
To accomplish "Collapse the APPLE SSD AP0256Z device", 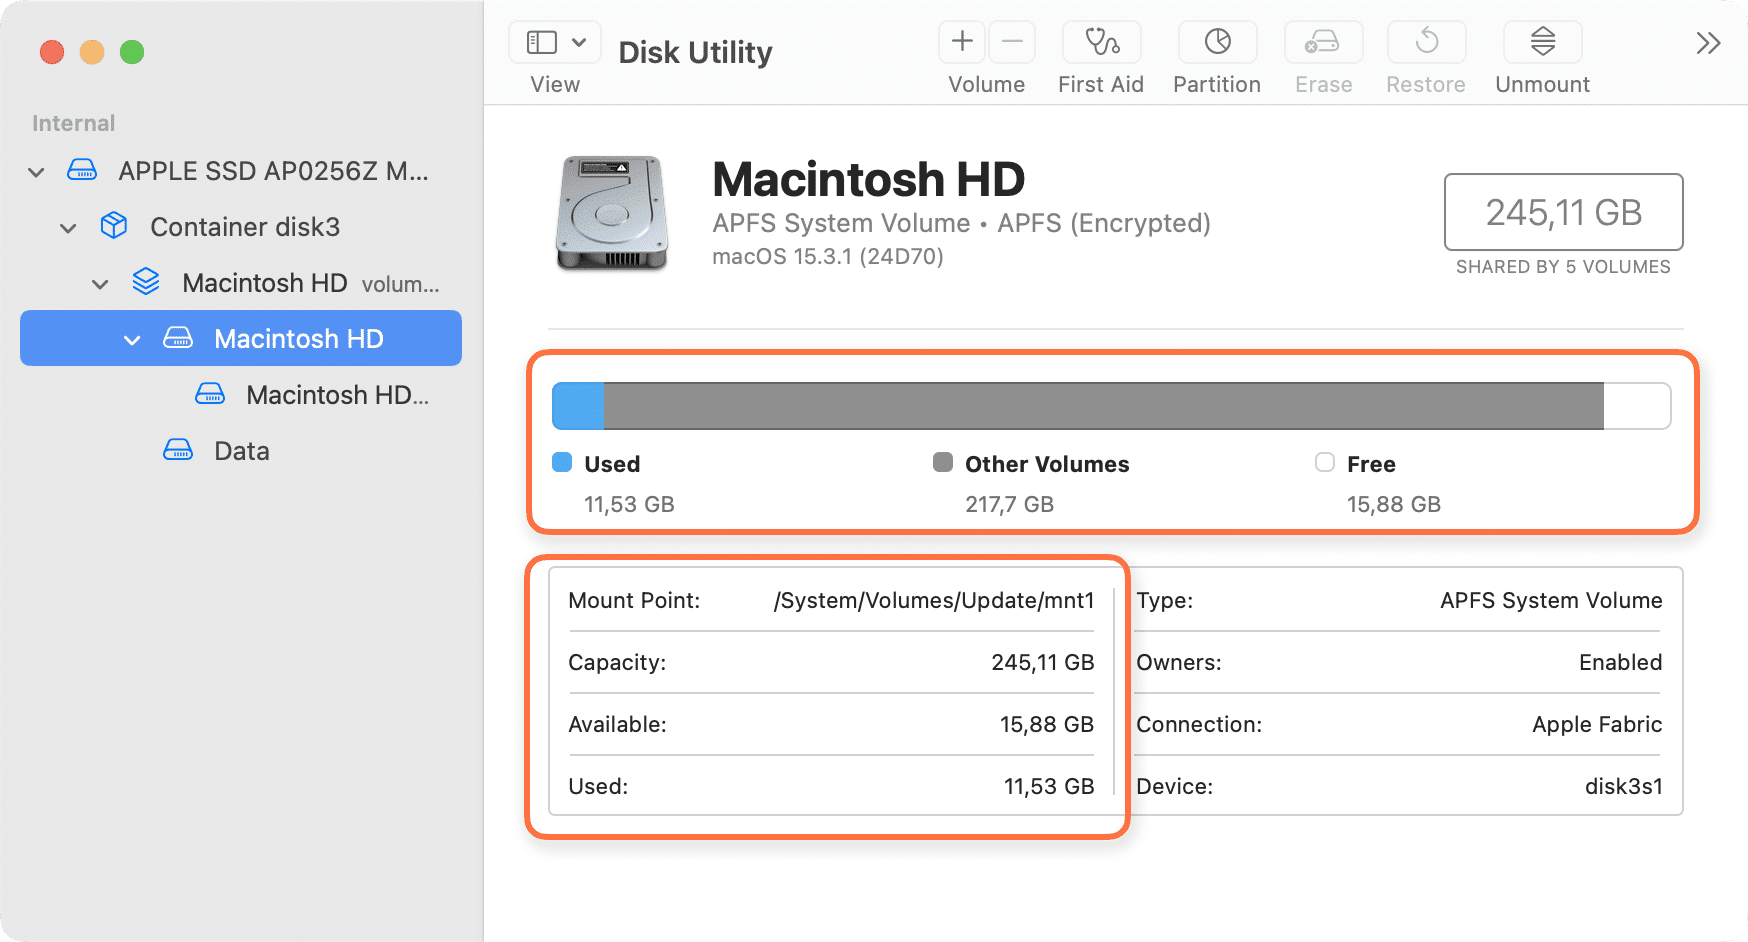I will click(35, 171).
